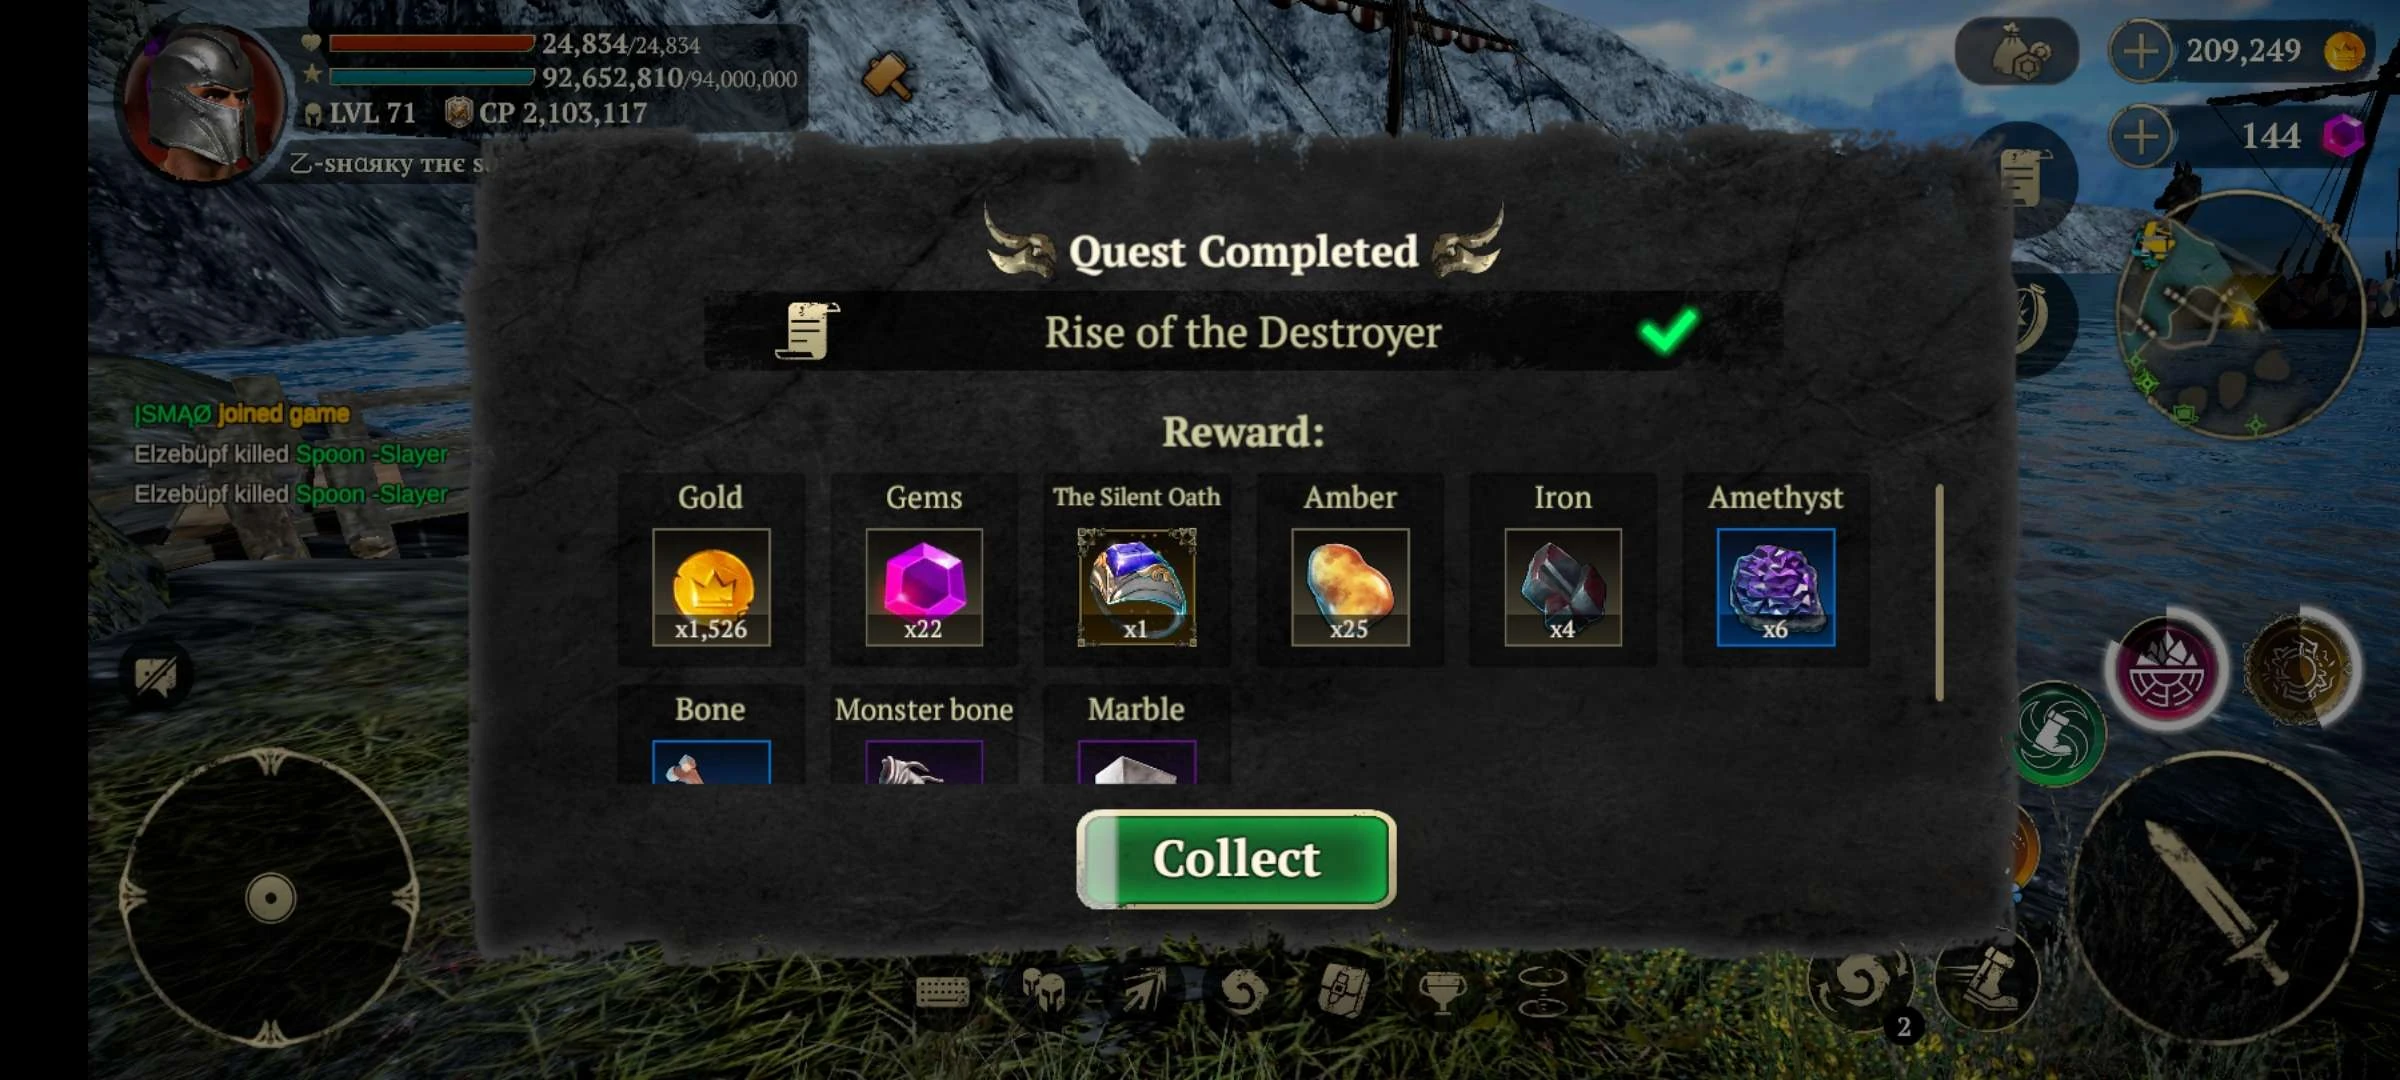The image size is (2400, 1080).
Task: Select the Amethyst reward item
Action: [x=1776, y=587]
